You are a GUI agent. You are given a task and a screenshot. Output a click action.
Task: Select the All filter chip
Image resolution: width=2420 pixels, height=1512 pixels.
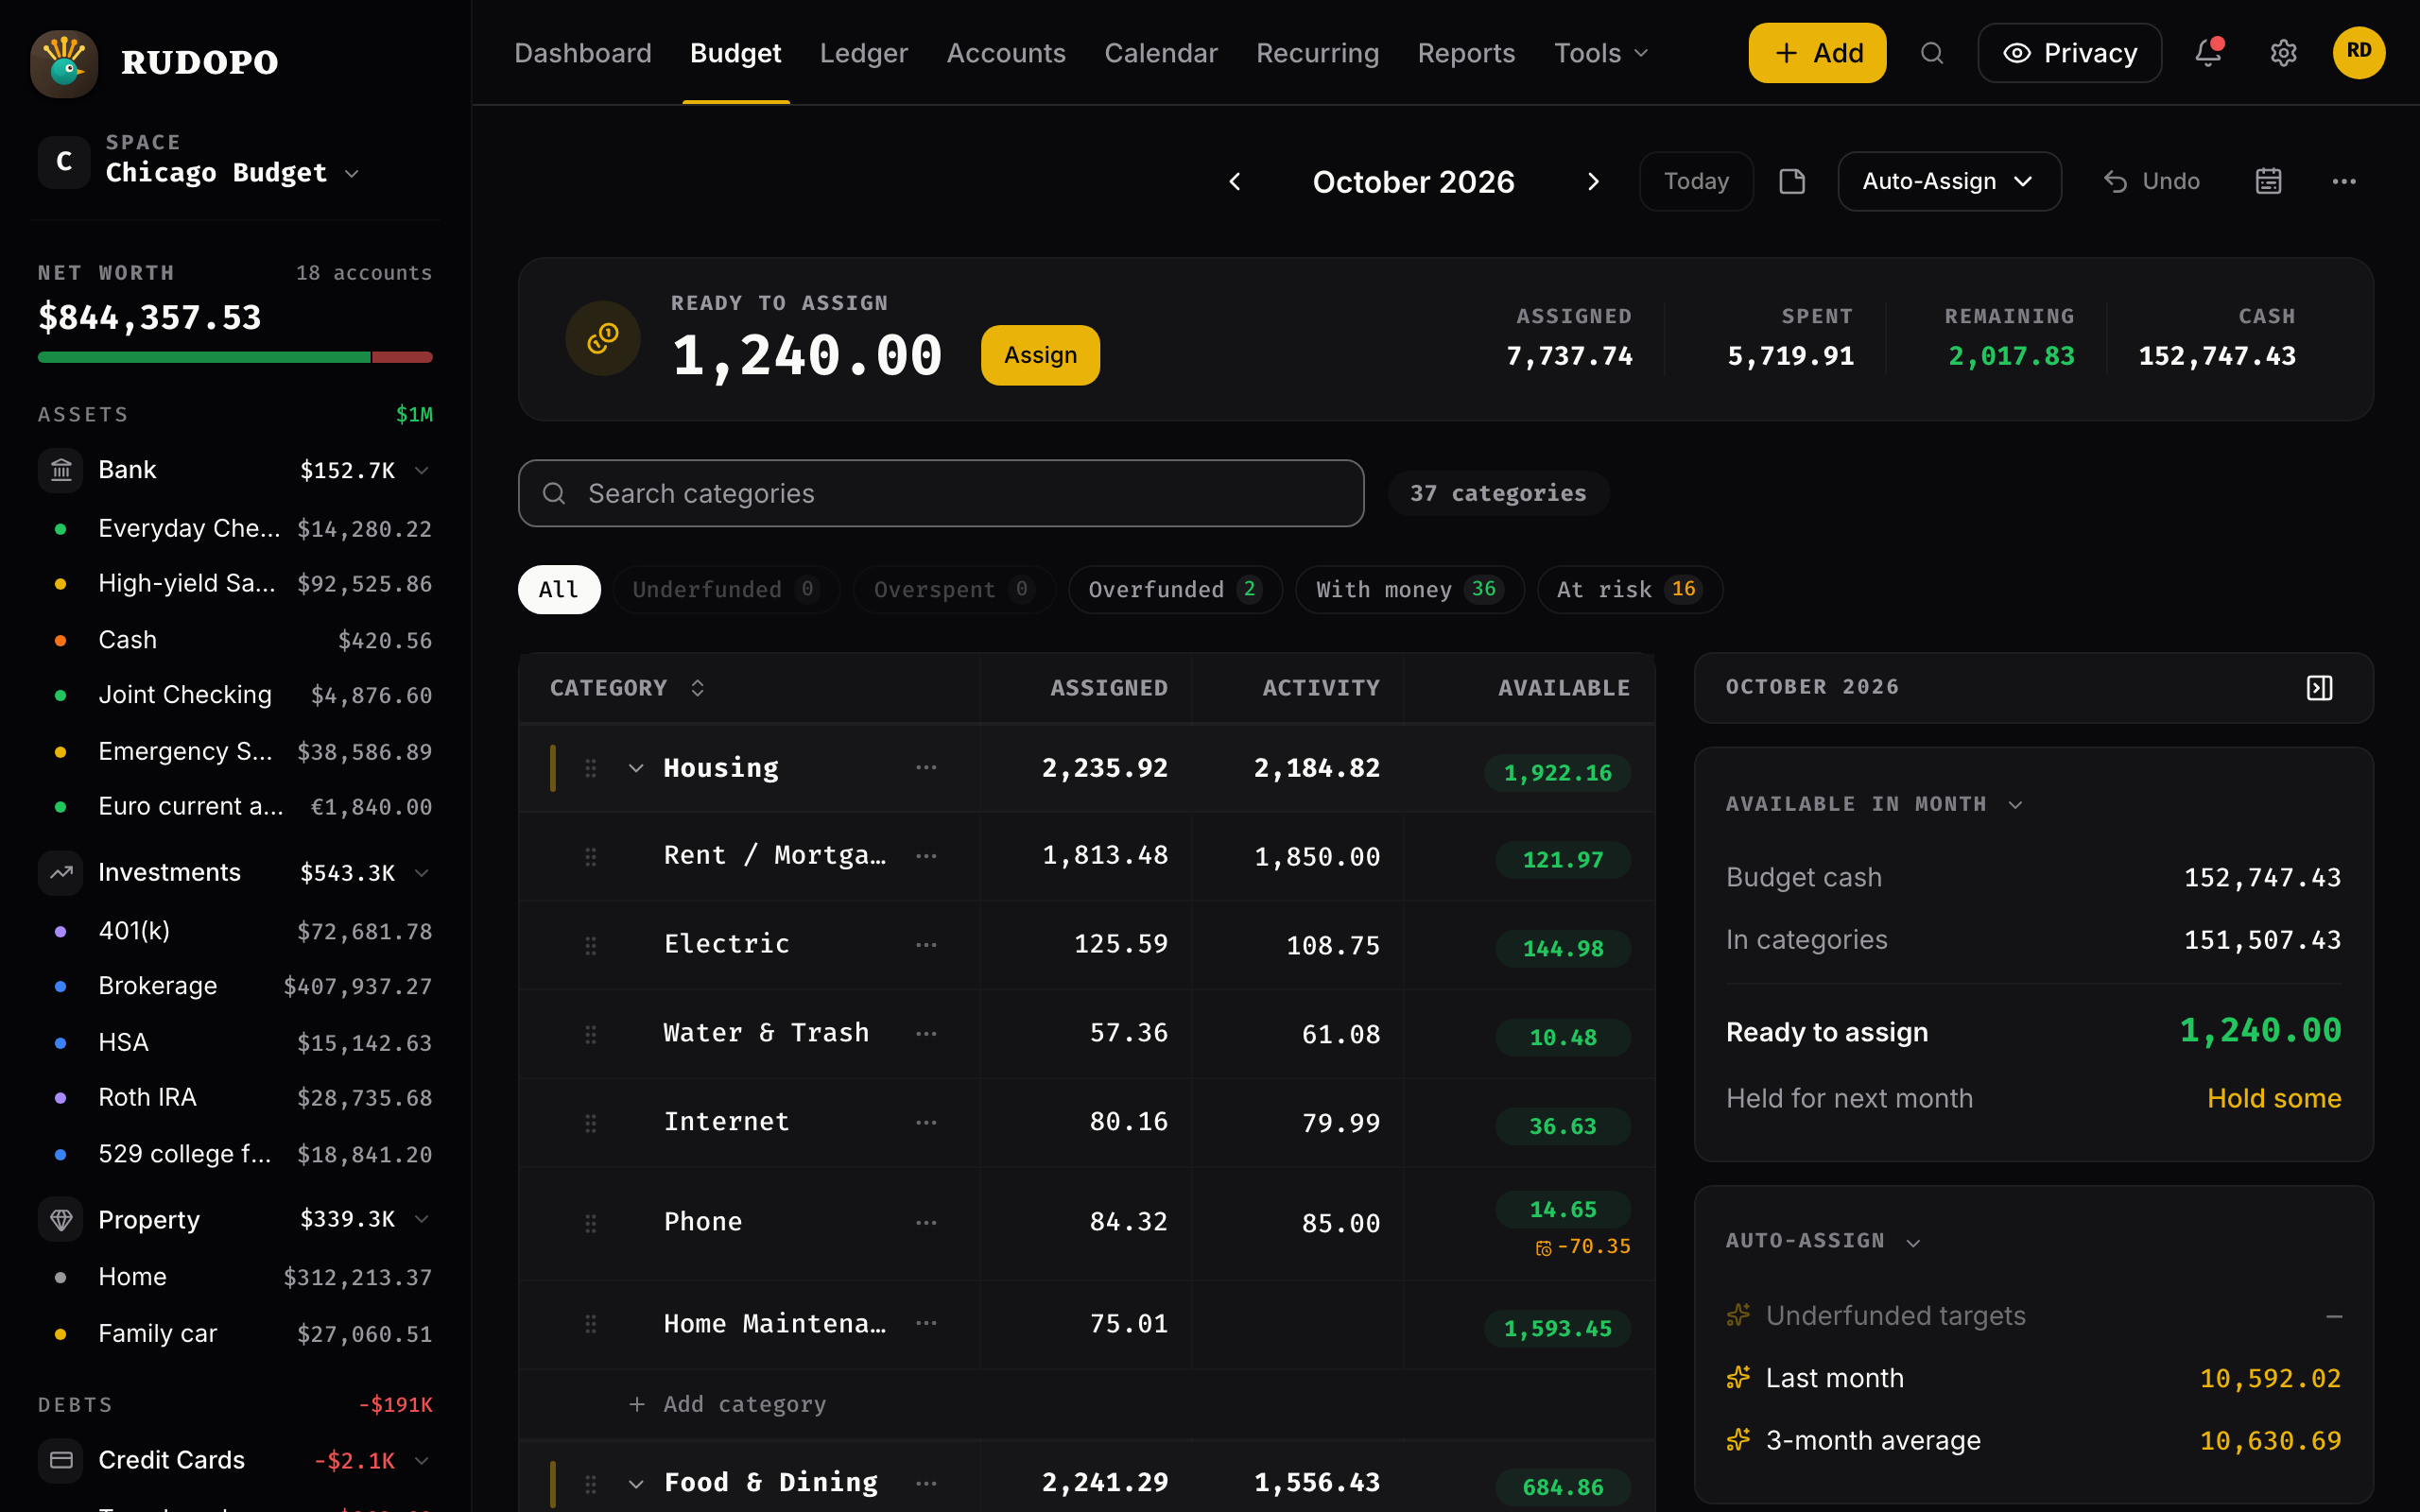click(x=559, y=590)
